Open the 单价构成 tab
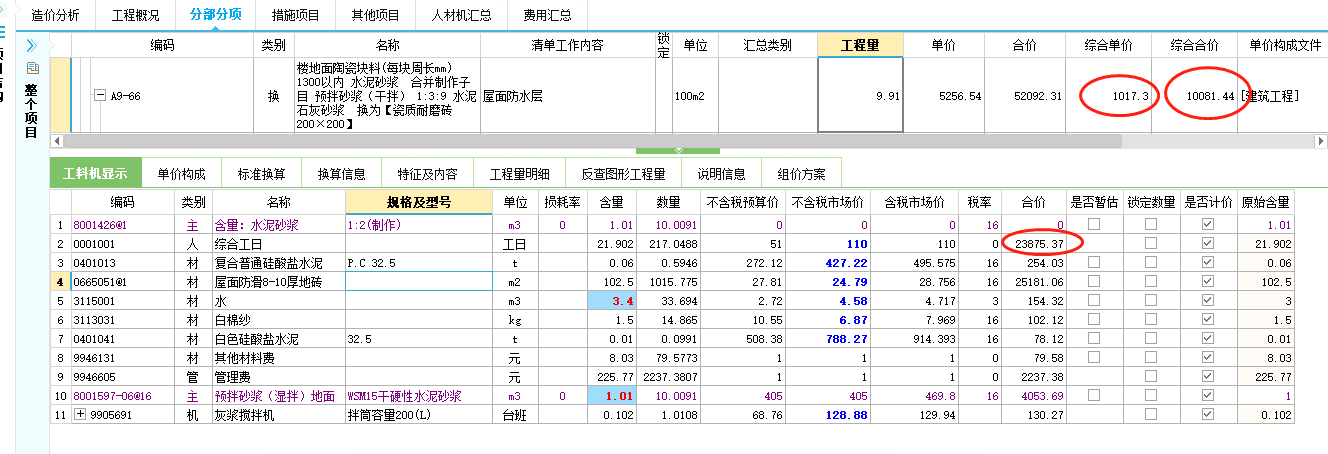Screen dimensions: 1328x454 [181, 173]
